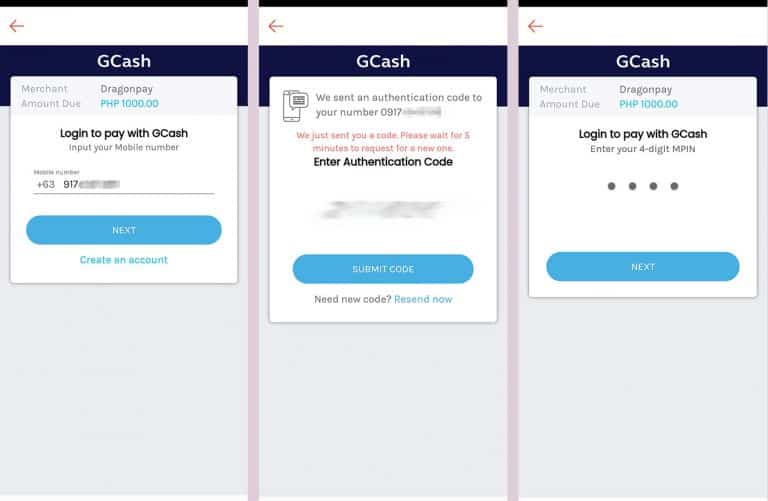Click Dragonpay merchant name on MPIN screen

(646, 89)
